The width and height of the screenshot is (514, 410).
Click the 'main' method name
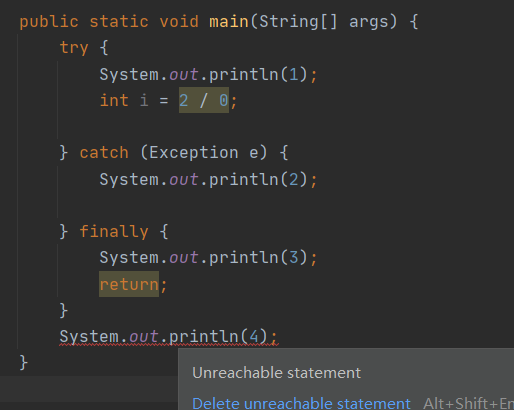pyautogui.click(x=229, y=22)
